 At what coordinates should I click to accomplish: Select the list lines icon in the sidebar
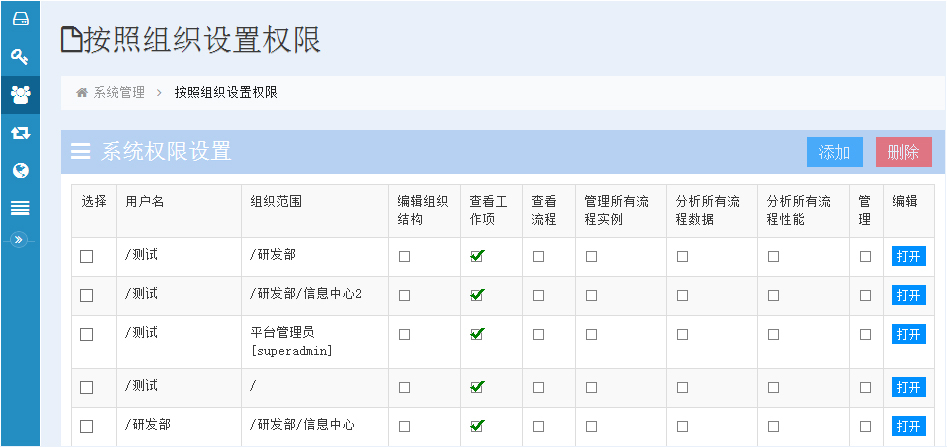21,209
